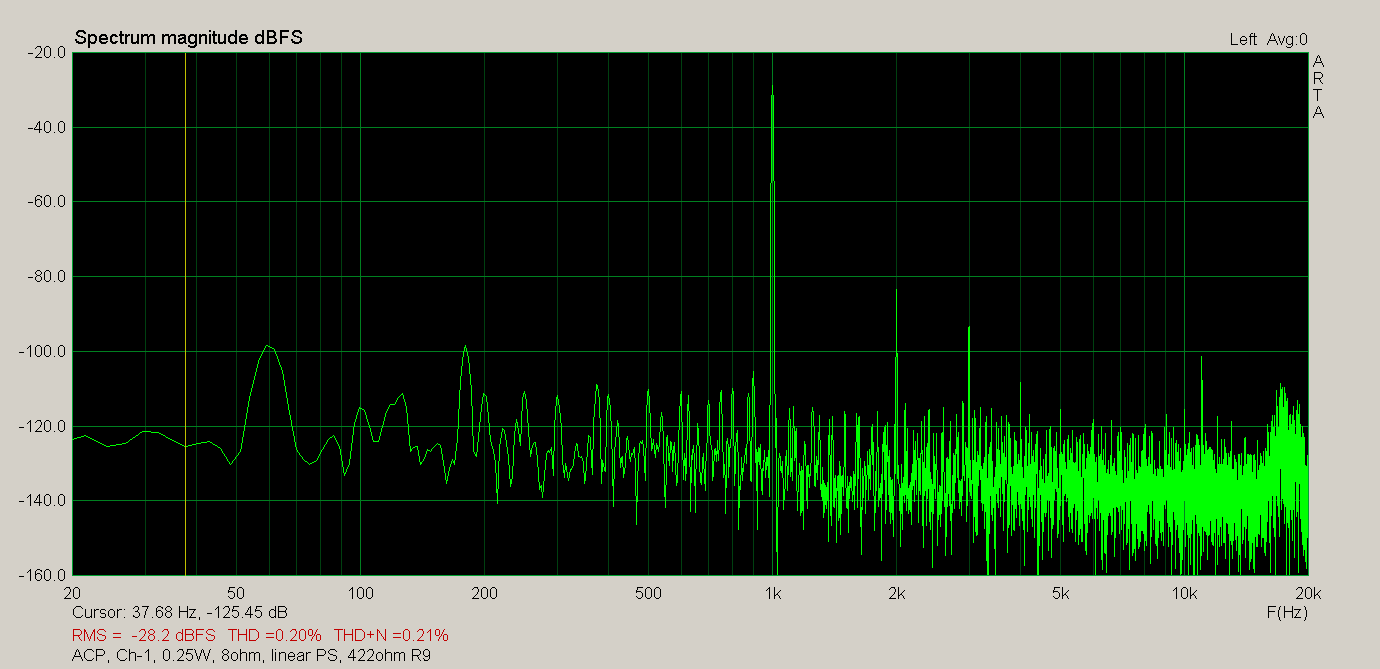Click the 180 Hz hum harmonic peak
This screenshot has height=669, width=1380.
465,347
